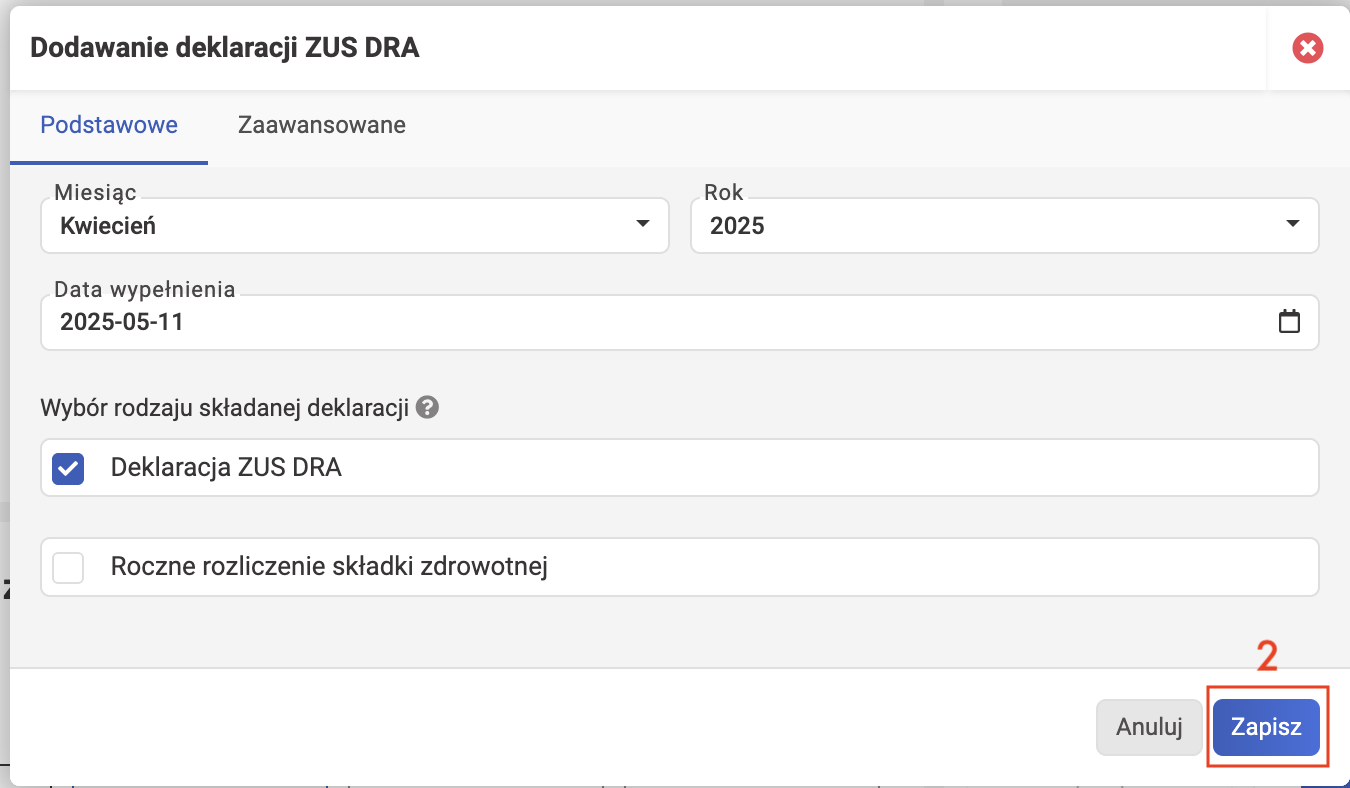Select the Podstawowe tab
Image resolution: width=1350 pixels, height=788 pixels.
tap(109, 125)
